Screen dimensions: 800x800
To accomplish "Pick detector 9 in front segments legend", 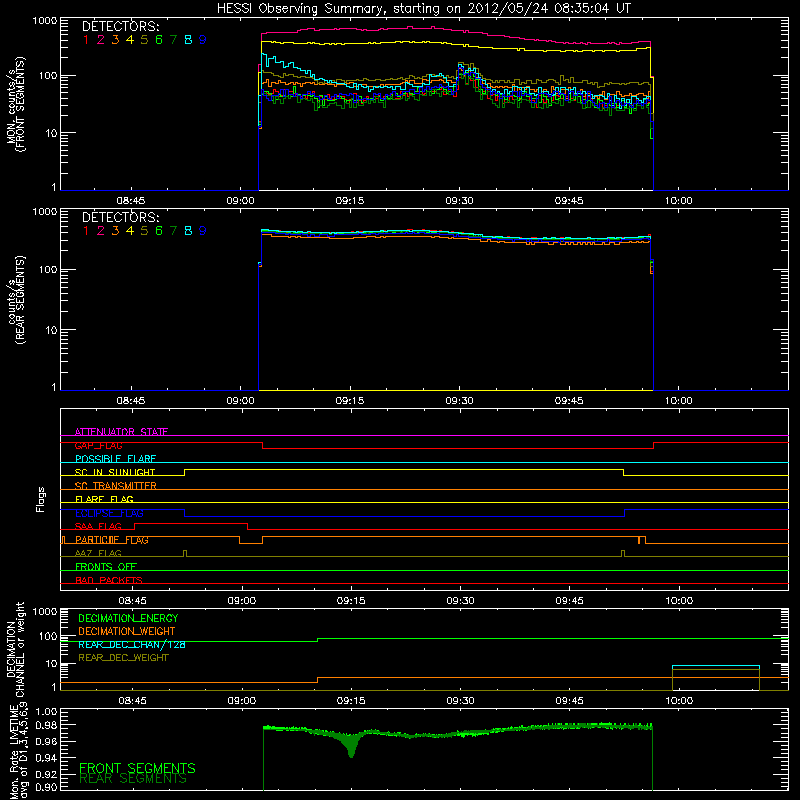I will tap(203, 40).
